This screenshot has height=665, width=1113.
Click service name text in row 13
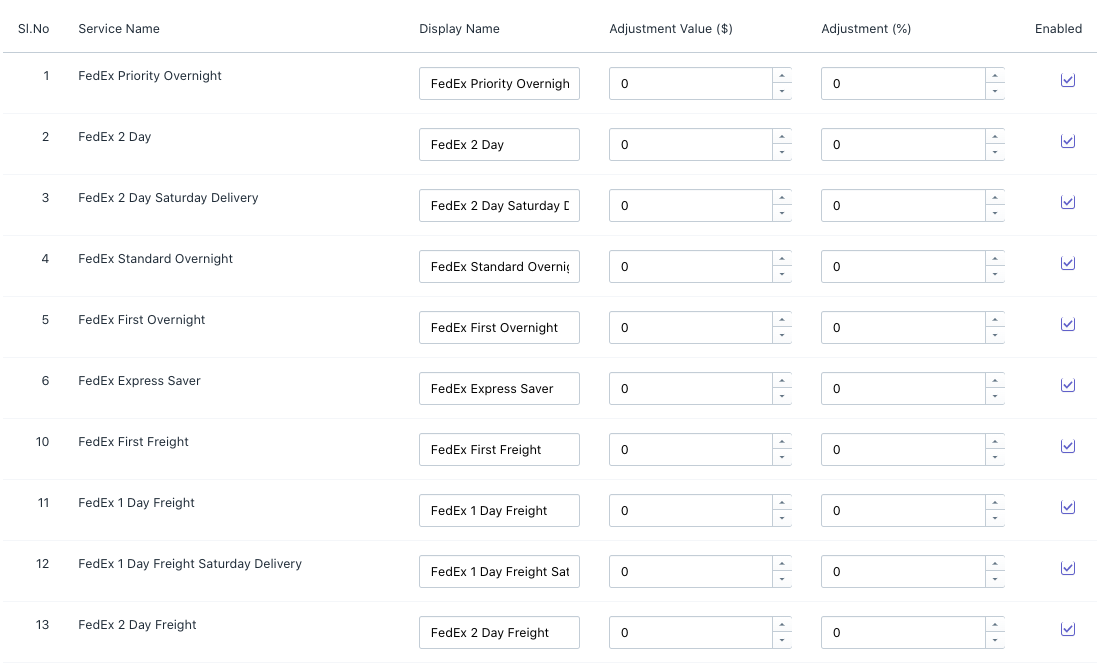[x=137, y=625]
